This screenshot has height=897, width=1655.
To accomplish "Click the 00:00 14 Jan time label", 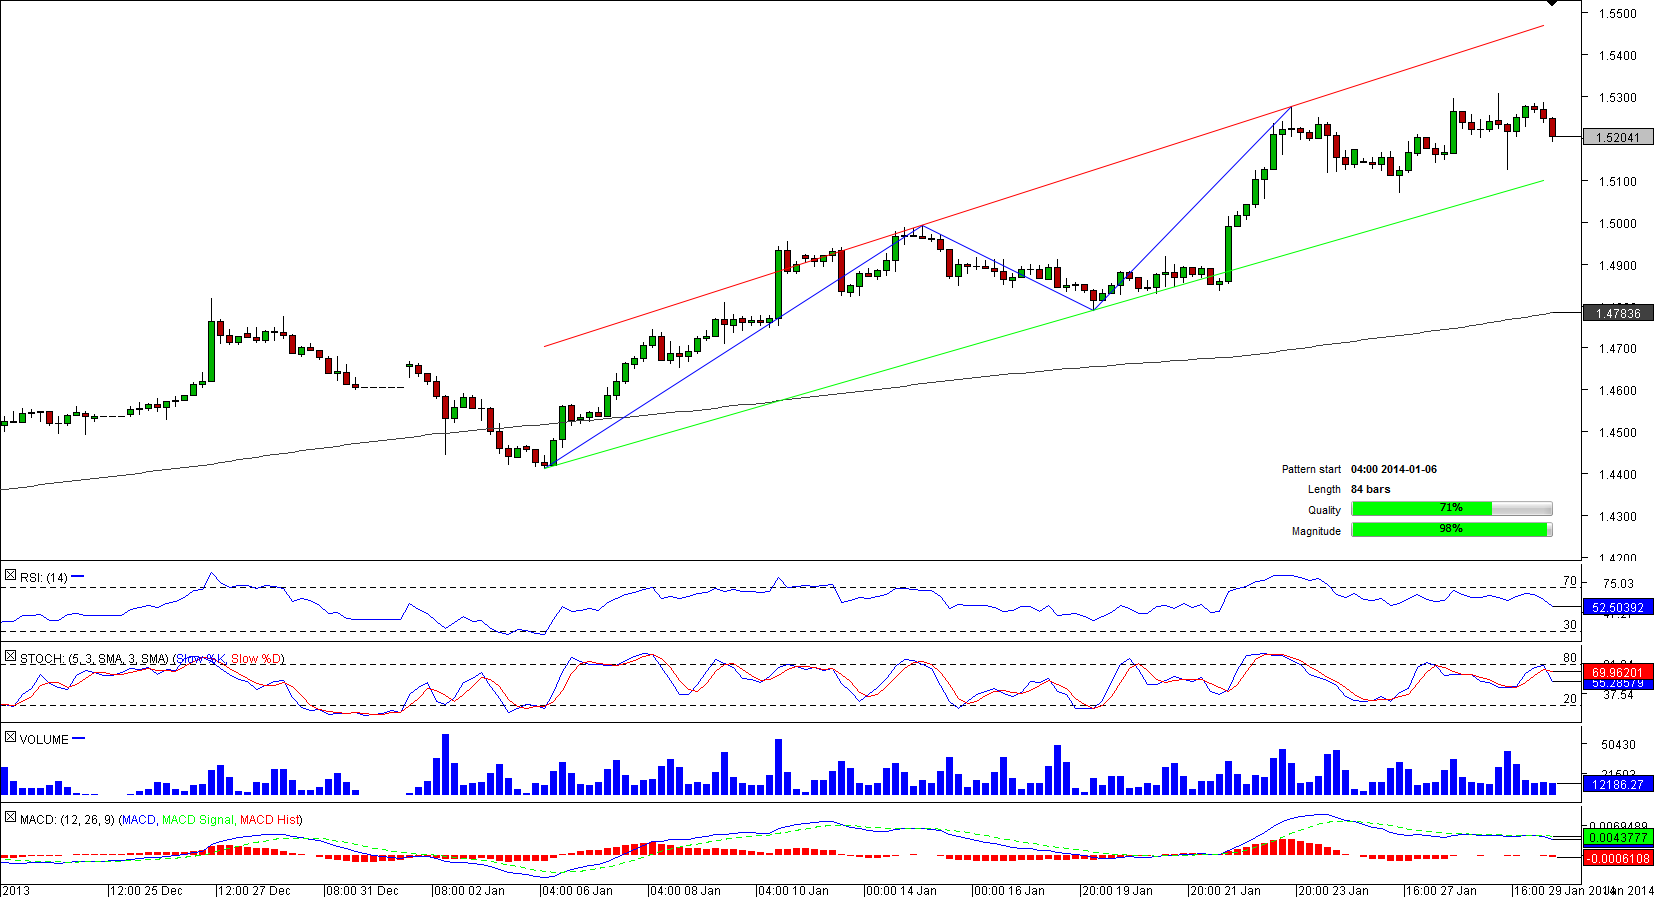I will tap(902, 891).
